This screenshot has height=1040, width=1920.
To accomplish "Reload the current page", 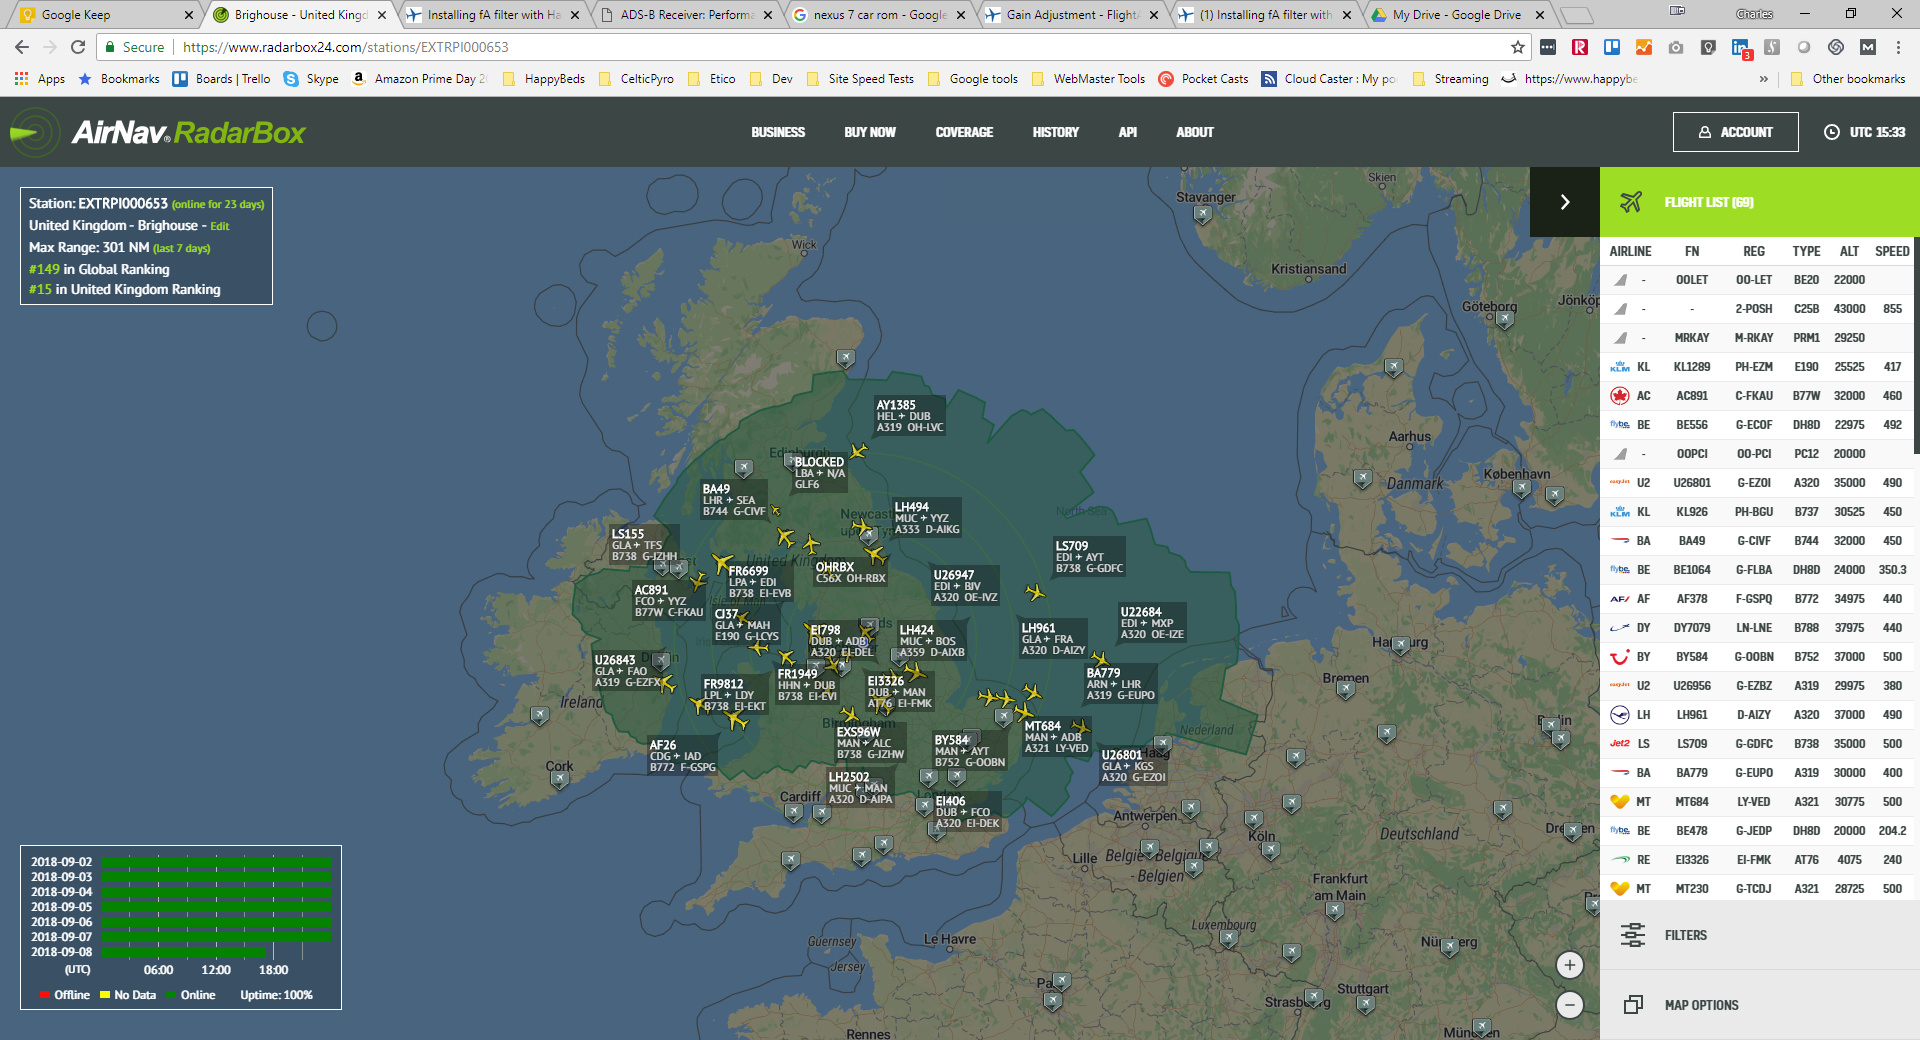I will [78, 47].
